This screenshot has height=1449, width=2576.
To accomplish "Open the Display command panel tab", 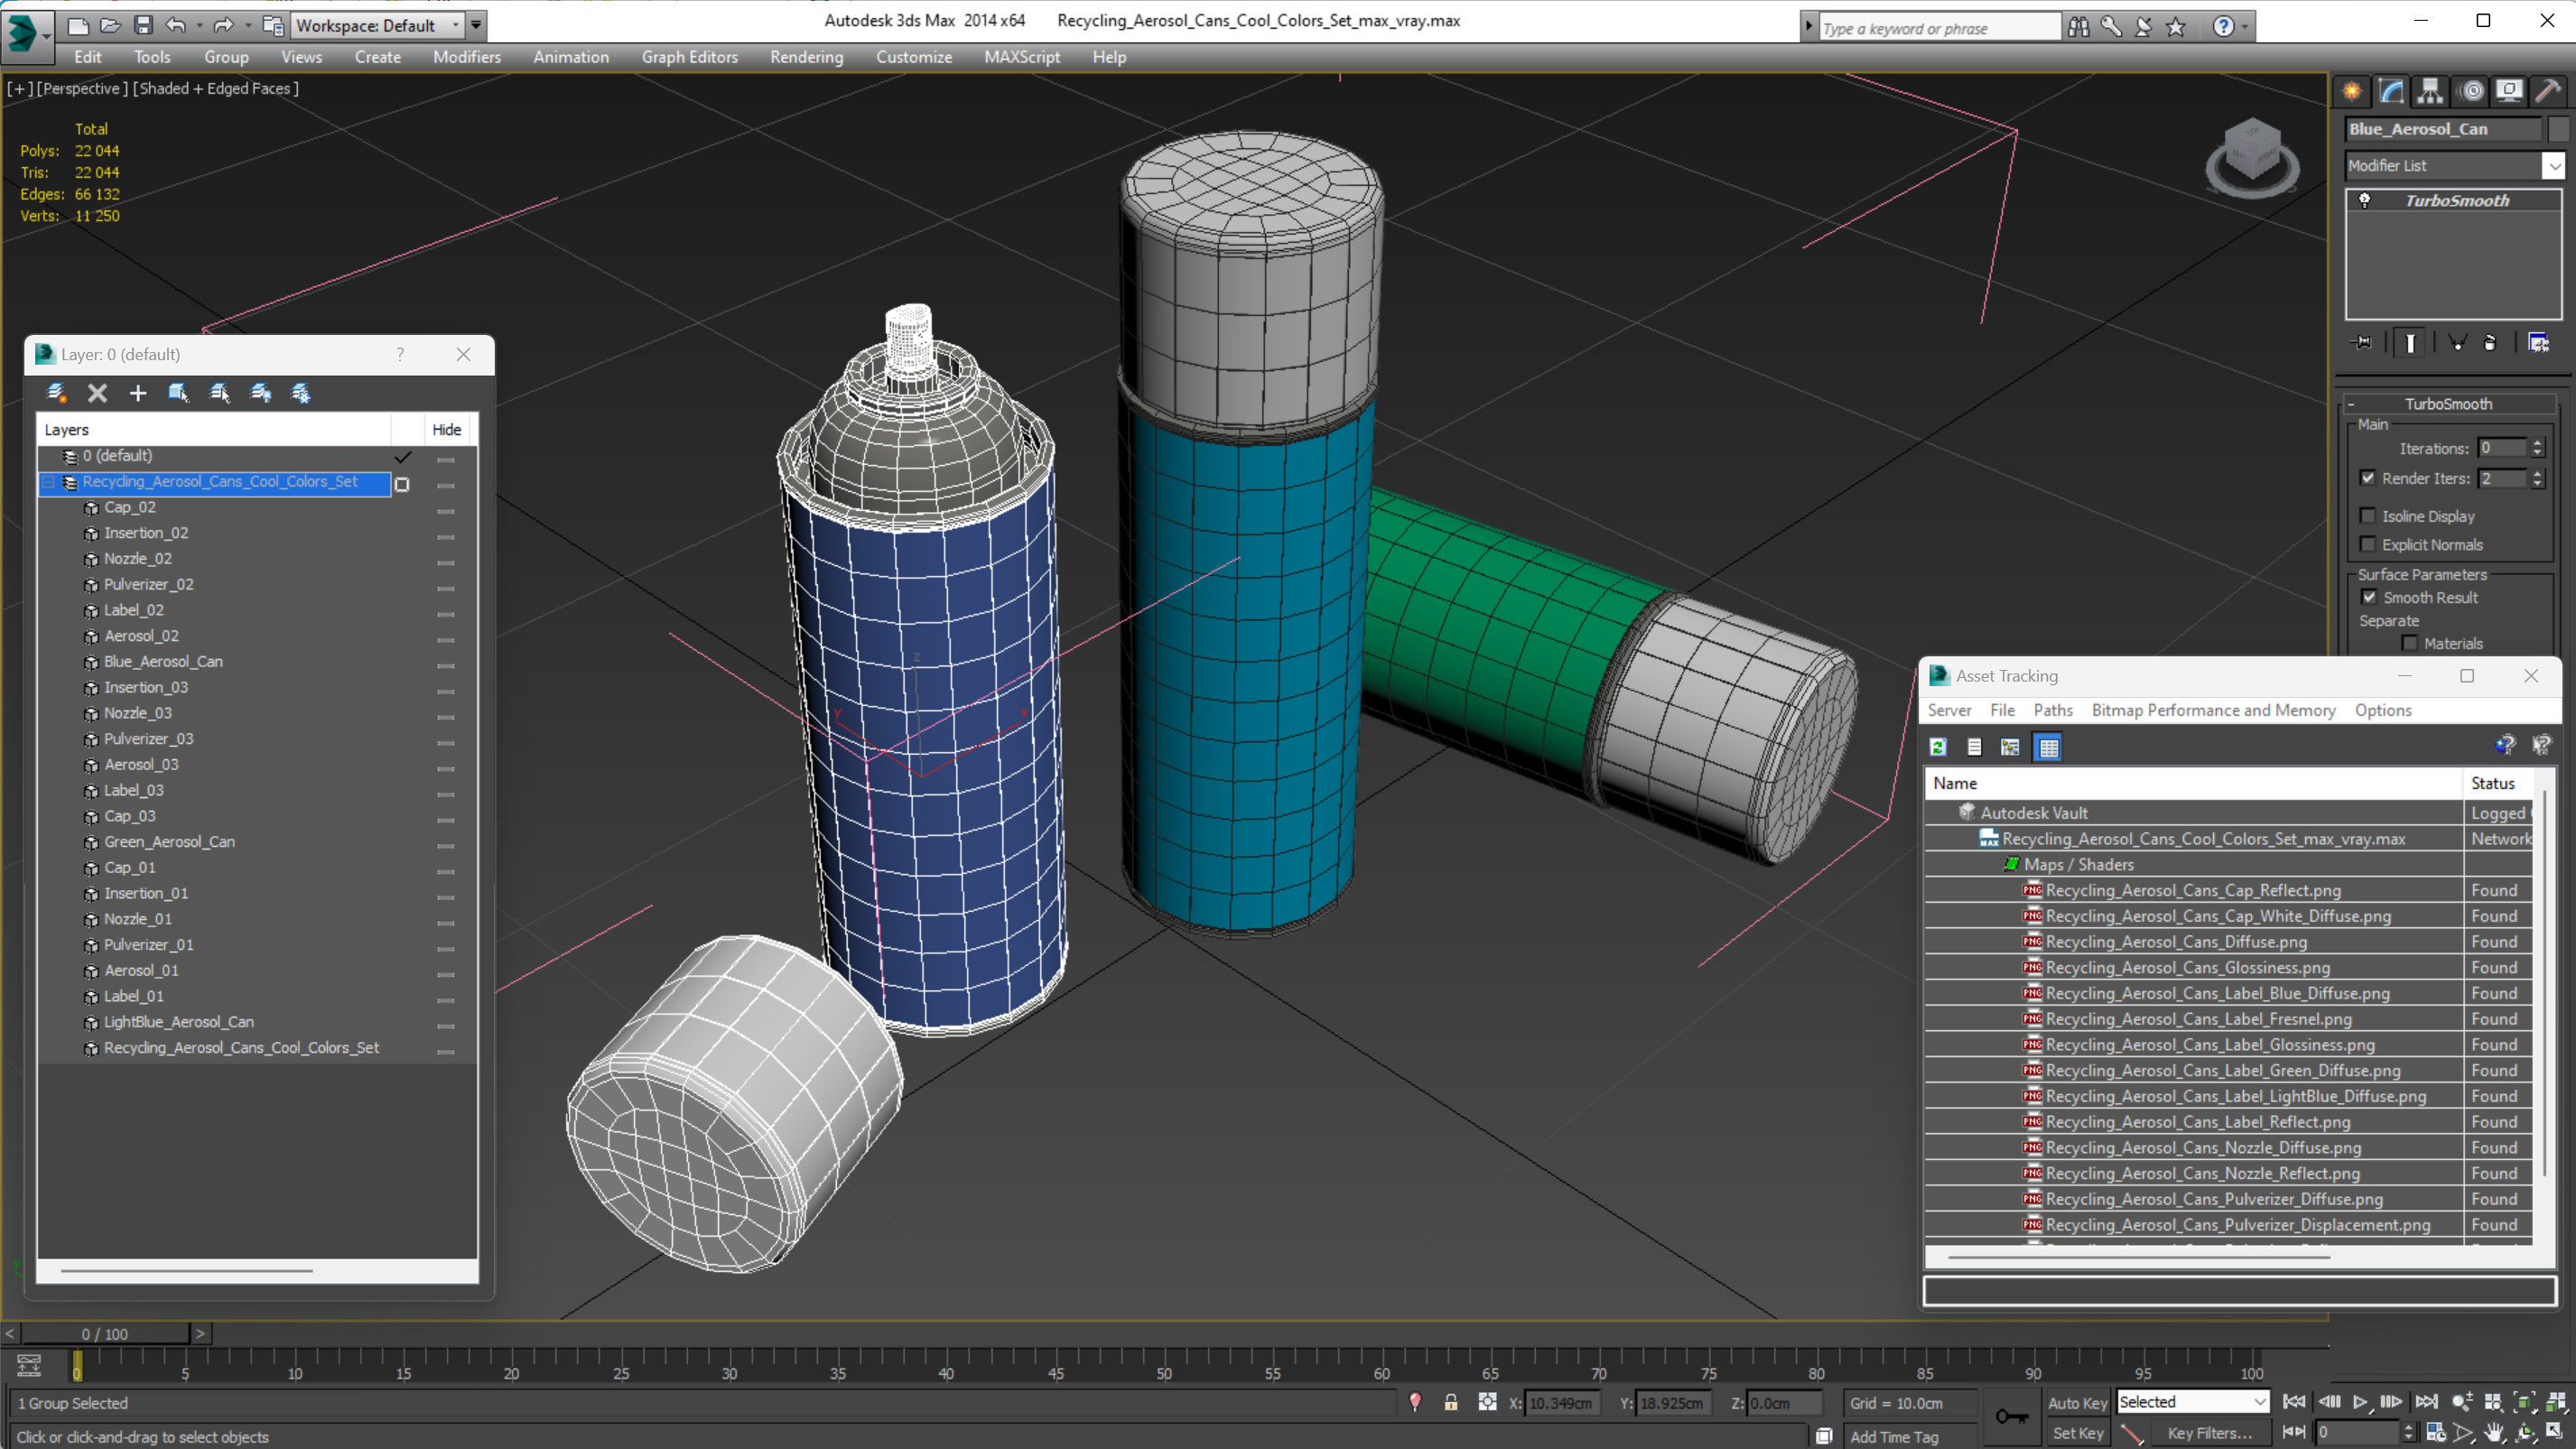I will 2509,91.
